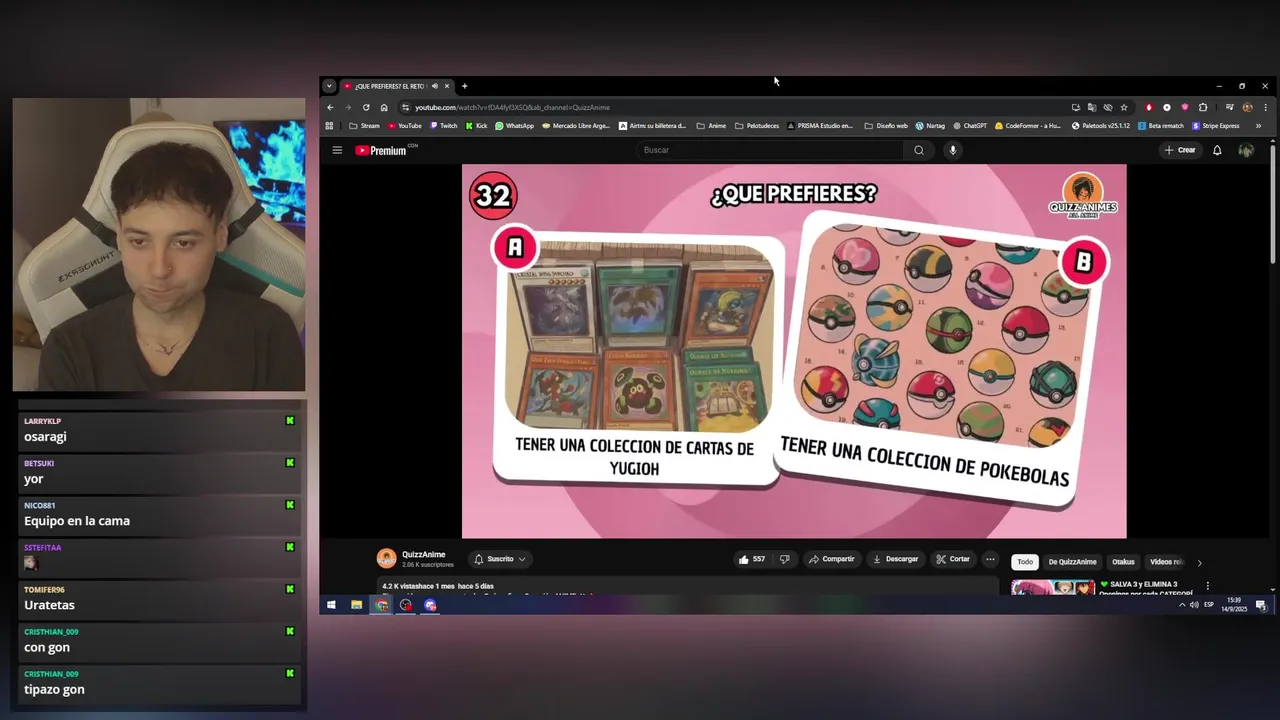Click the YouTube page vertical scrollbar
The width and height of the screenshot is (1280, 720).
pyautogui.click(x=1272, y=205)
